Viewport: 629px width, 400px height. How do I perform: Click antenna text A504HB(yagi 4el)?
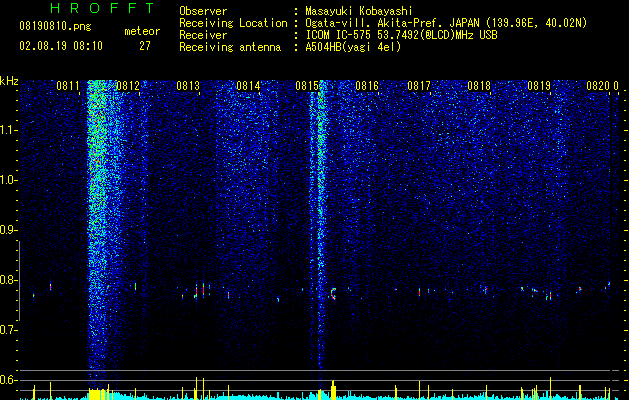tap(353, 47)
